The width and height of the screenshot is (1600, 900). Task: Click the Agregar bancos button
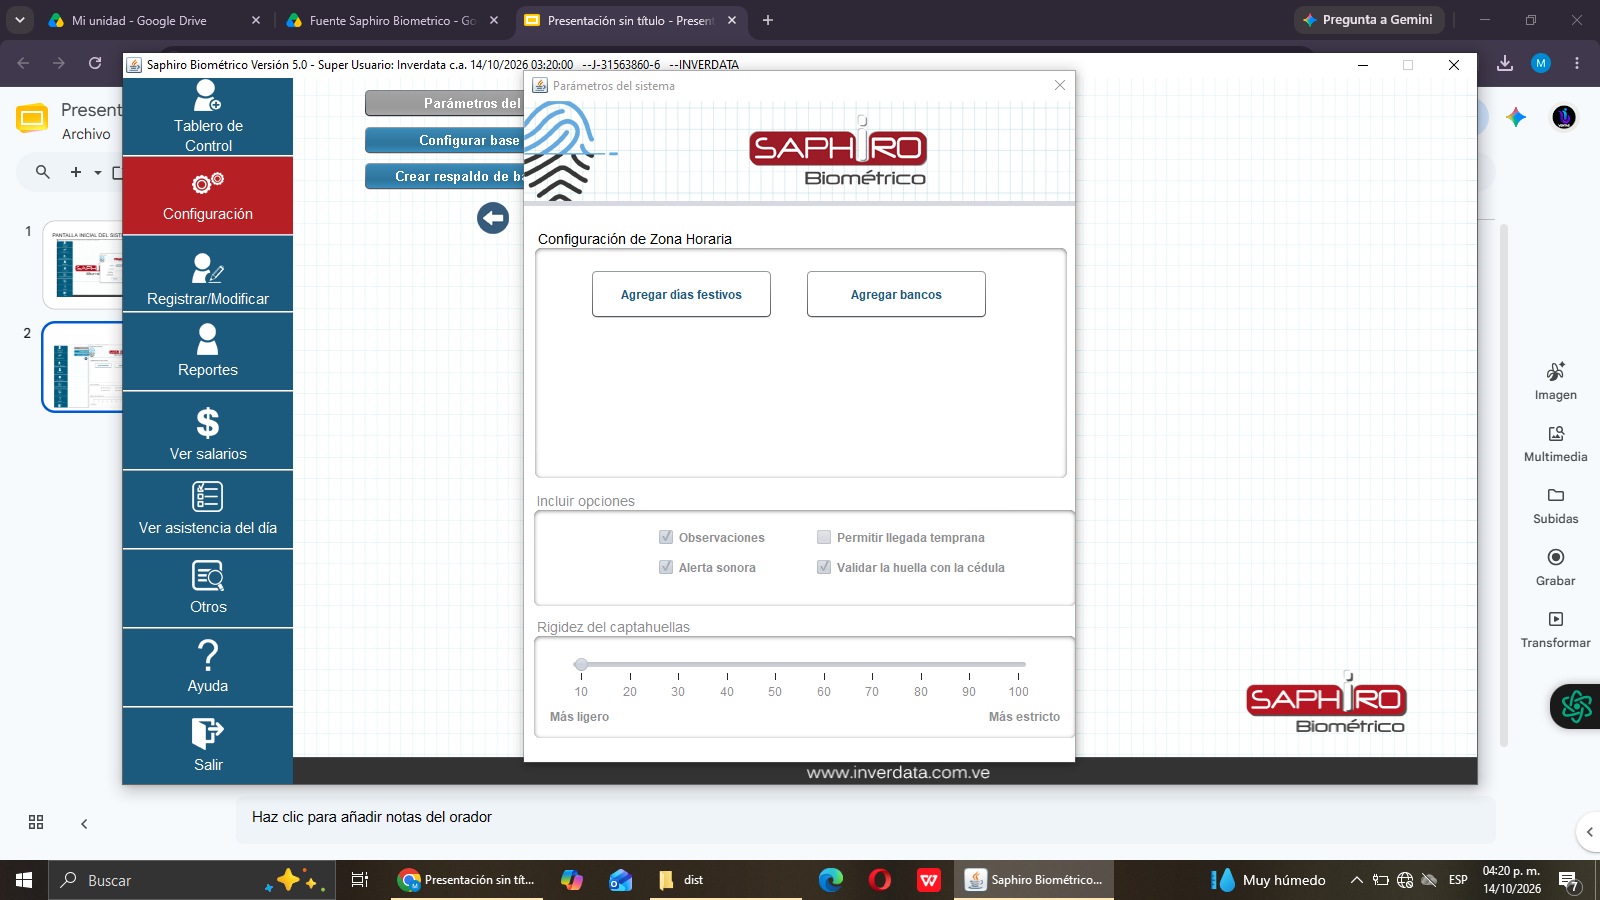click(896, 294)
